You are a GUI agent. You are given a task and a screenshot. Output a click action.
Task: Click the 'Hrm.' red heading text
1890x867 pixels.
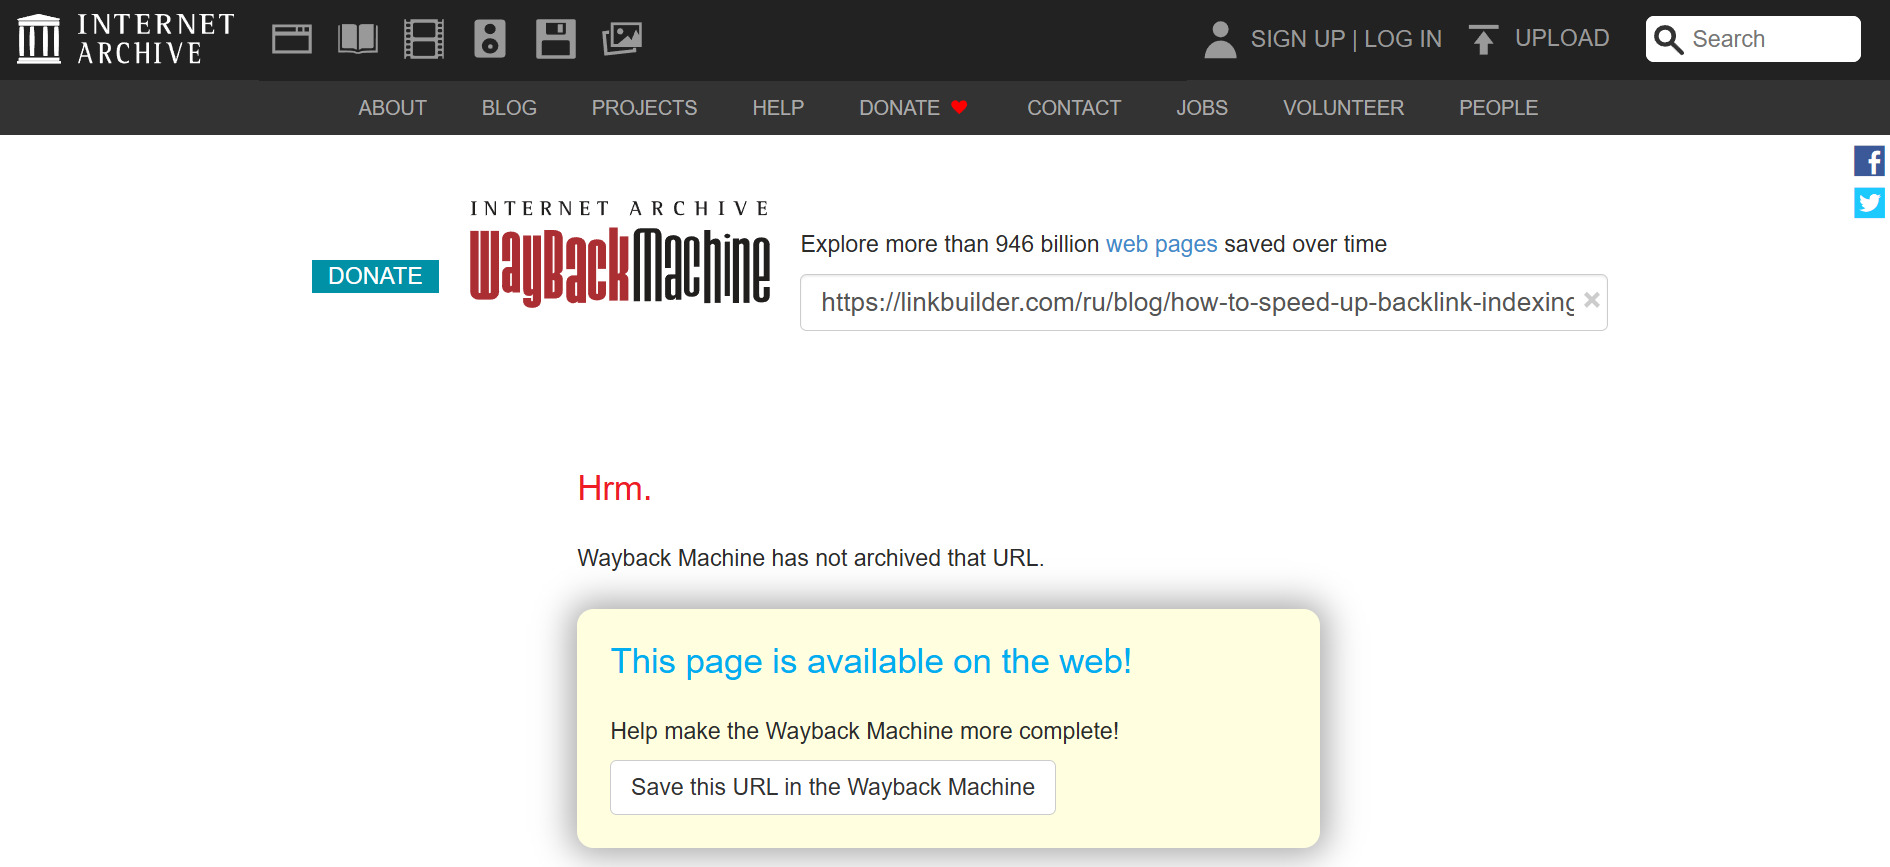(614, 488)
